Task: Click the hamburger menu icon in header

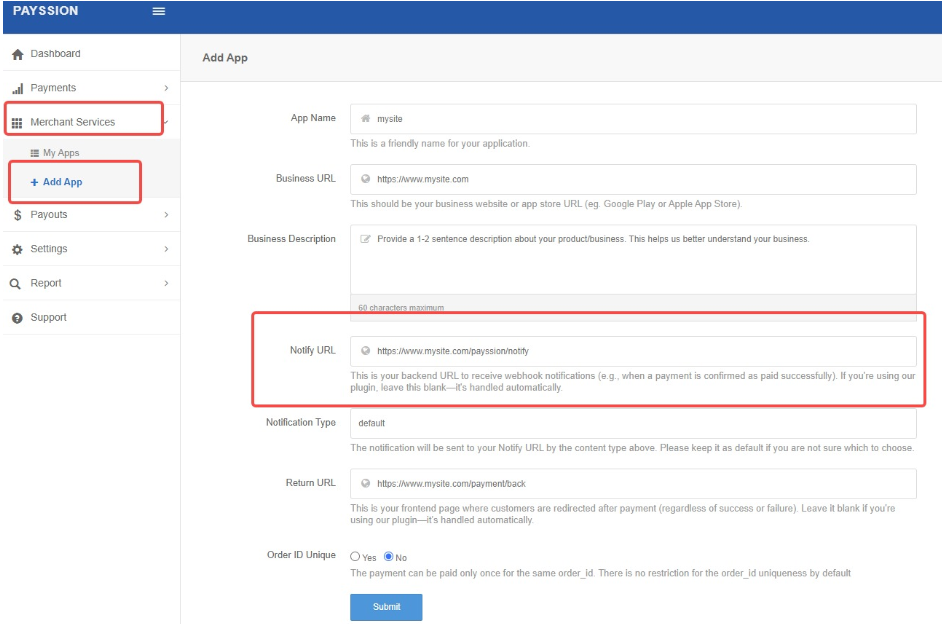Action: pyautogui.click(x=158, y=12)
